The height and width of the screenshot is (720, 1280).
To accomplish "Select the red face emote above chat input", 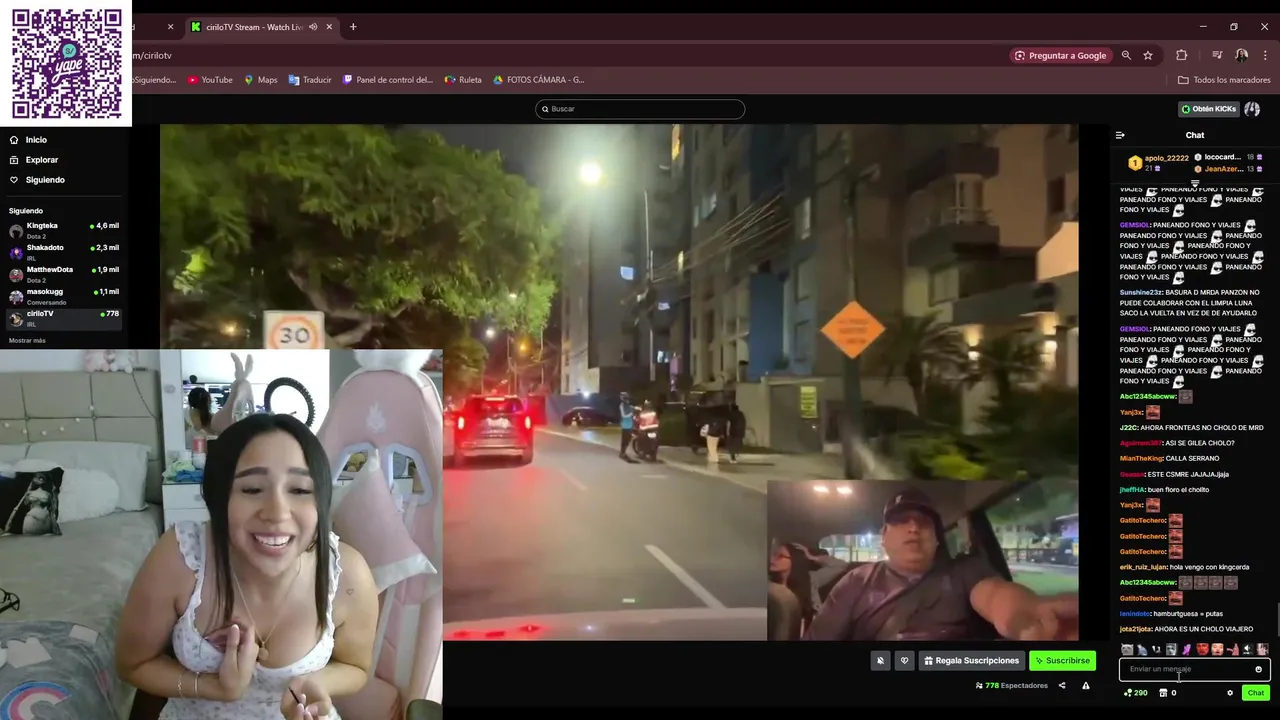I will point(1202,650).
